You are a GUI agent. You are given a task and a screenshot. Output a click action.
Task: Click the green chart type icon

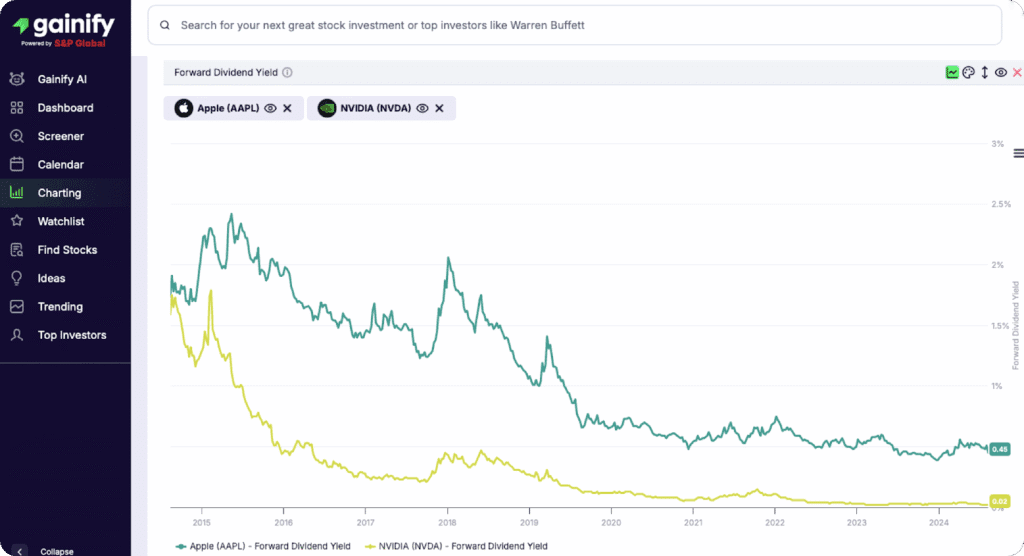pyautogui.click(x=952, y=72)
